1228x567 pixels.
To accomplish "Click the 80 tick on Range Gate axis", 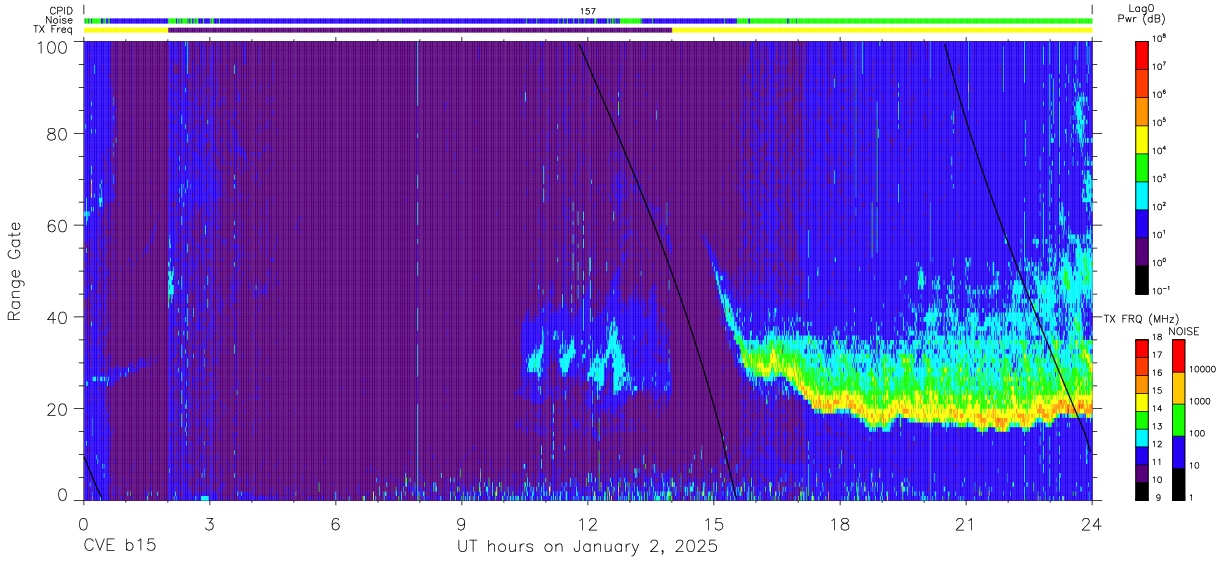I will click(x=58, y=134).
